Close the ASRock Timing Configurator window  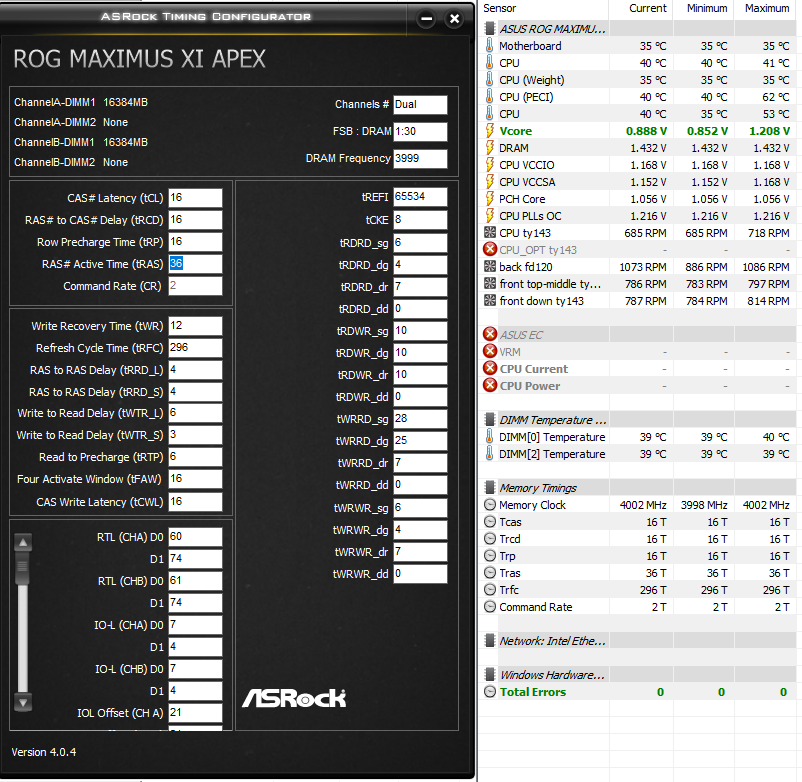point(454,19)
